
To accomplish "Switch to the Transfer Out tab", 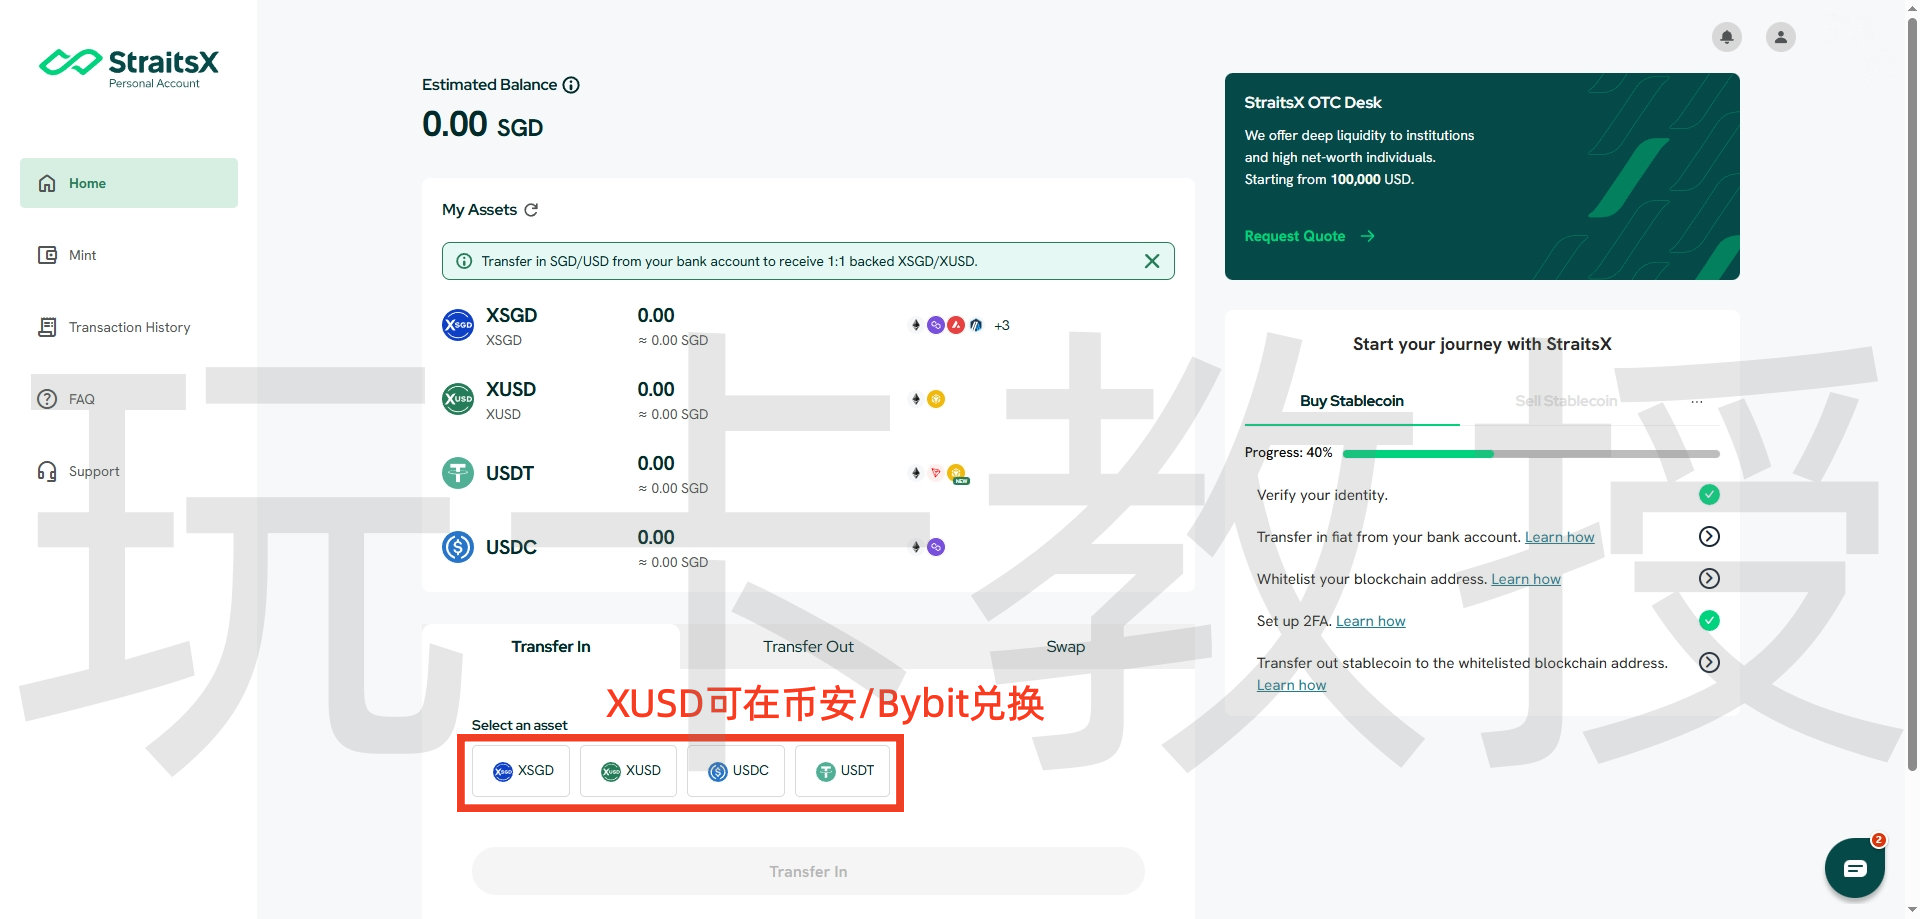I will coord(808,647).
